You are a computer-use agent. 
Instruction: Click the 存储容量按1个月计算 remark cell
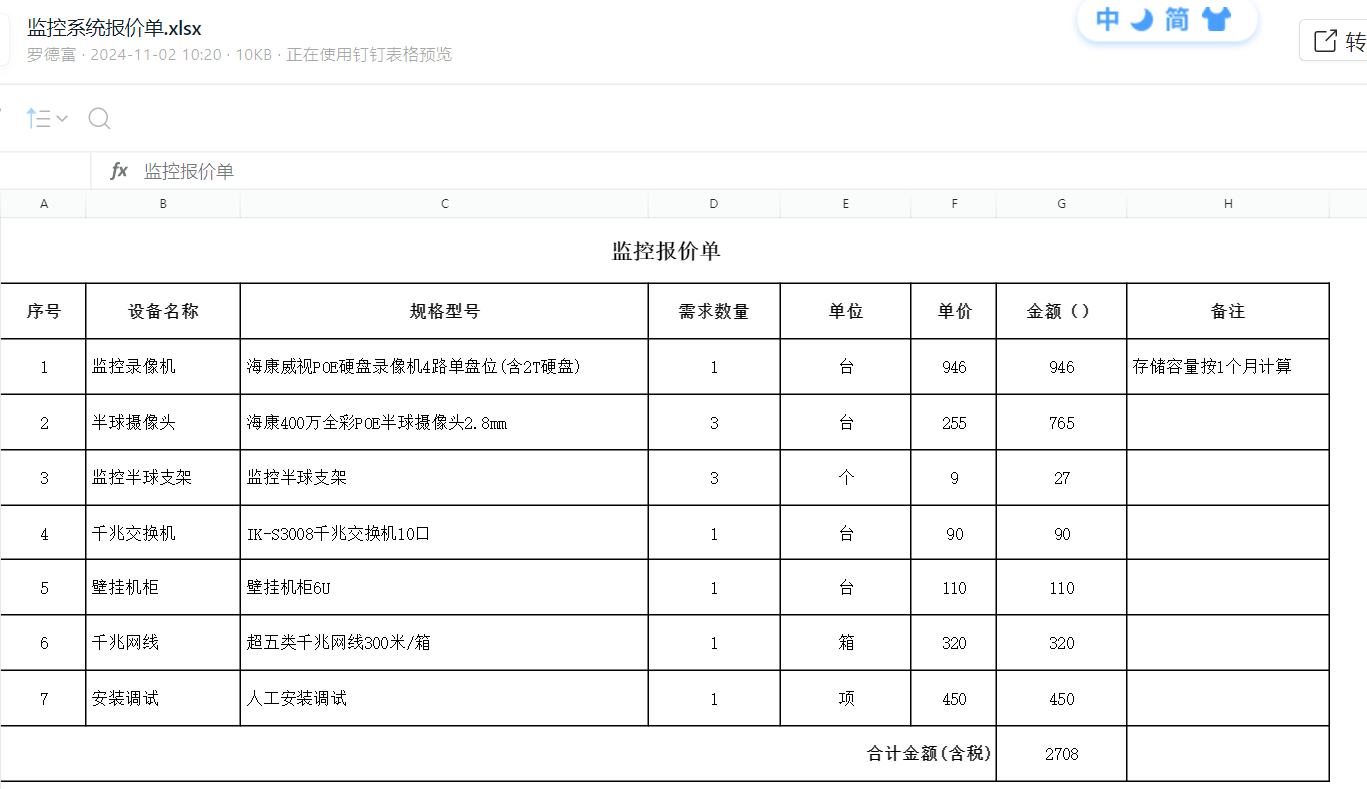point(1227,367)
